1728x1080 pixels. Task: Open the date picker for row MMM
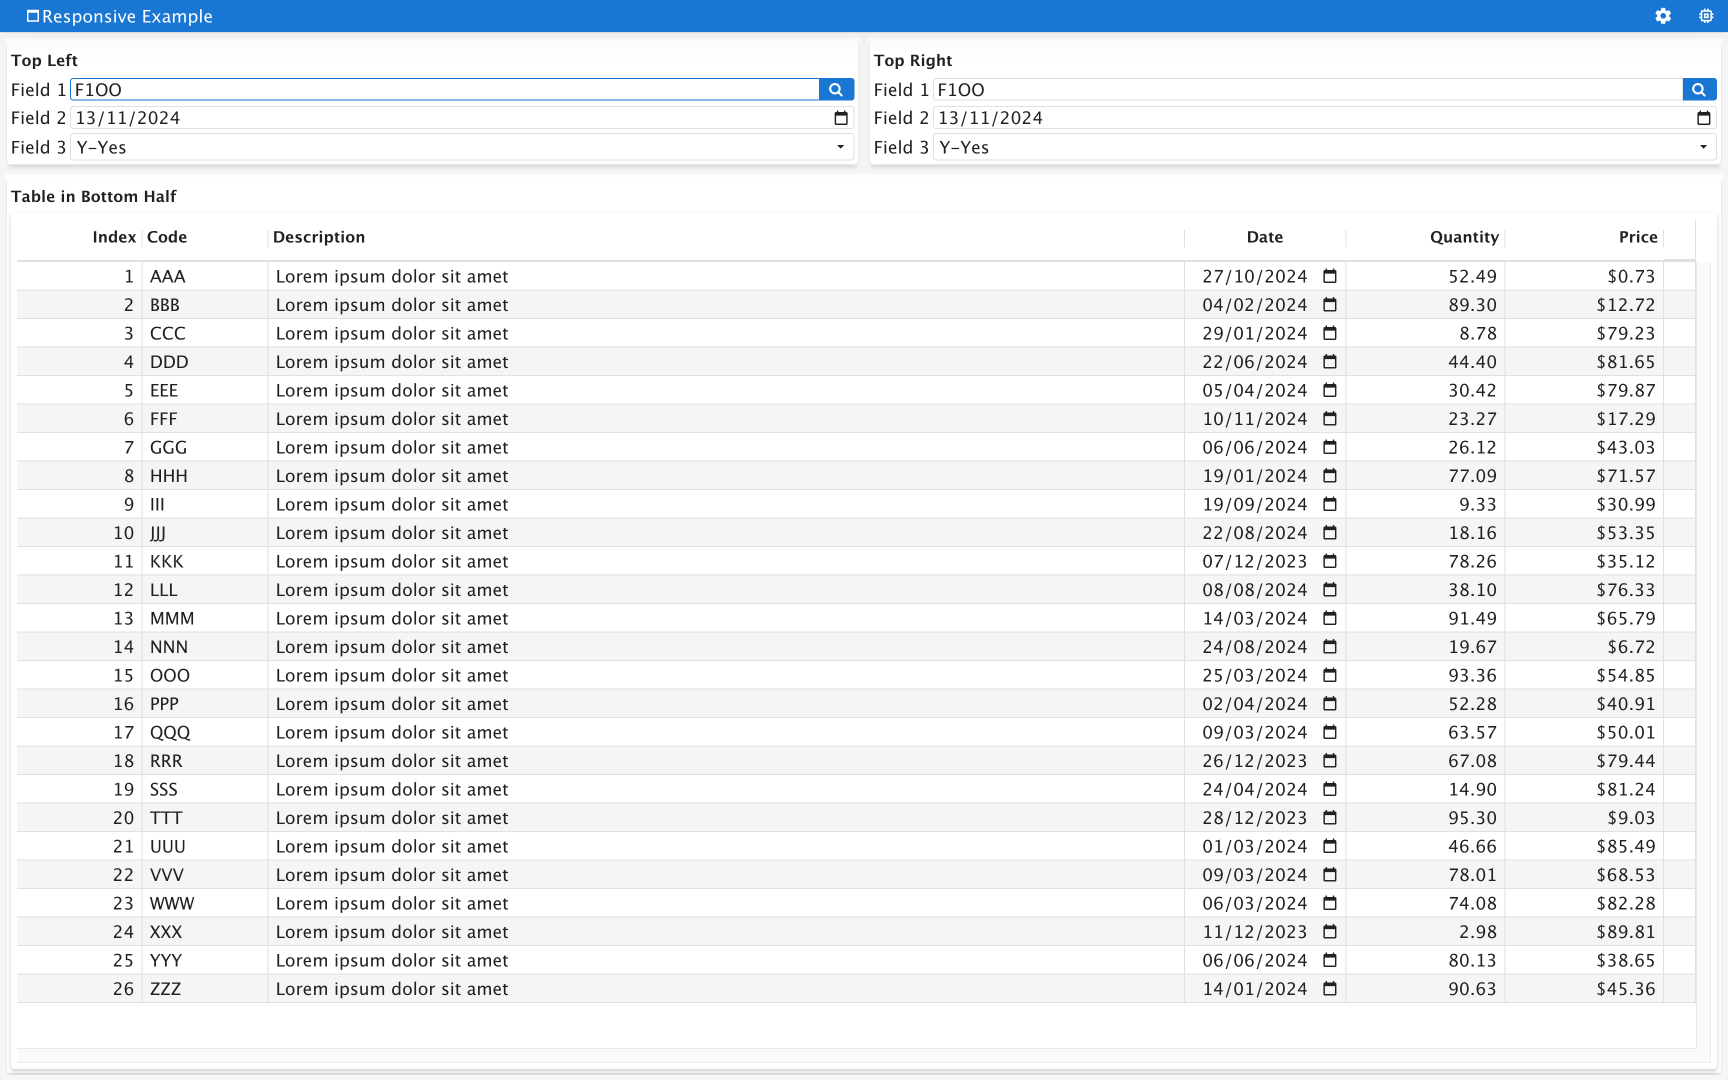(x=1330, y=619)
